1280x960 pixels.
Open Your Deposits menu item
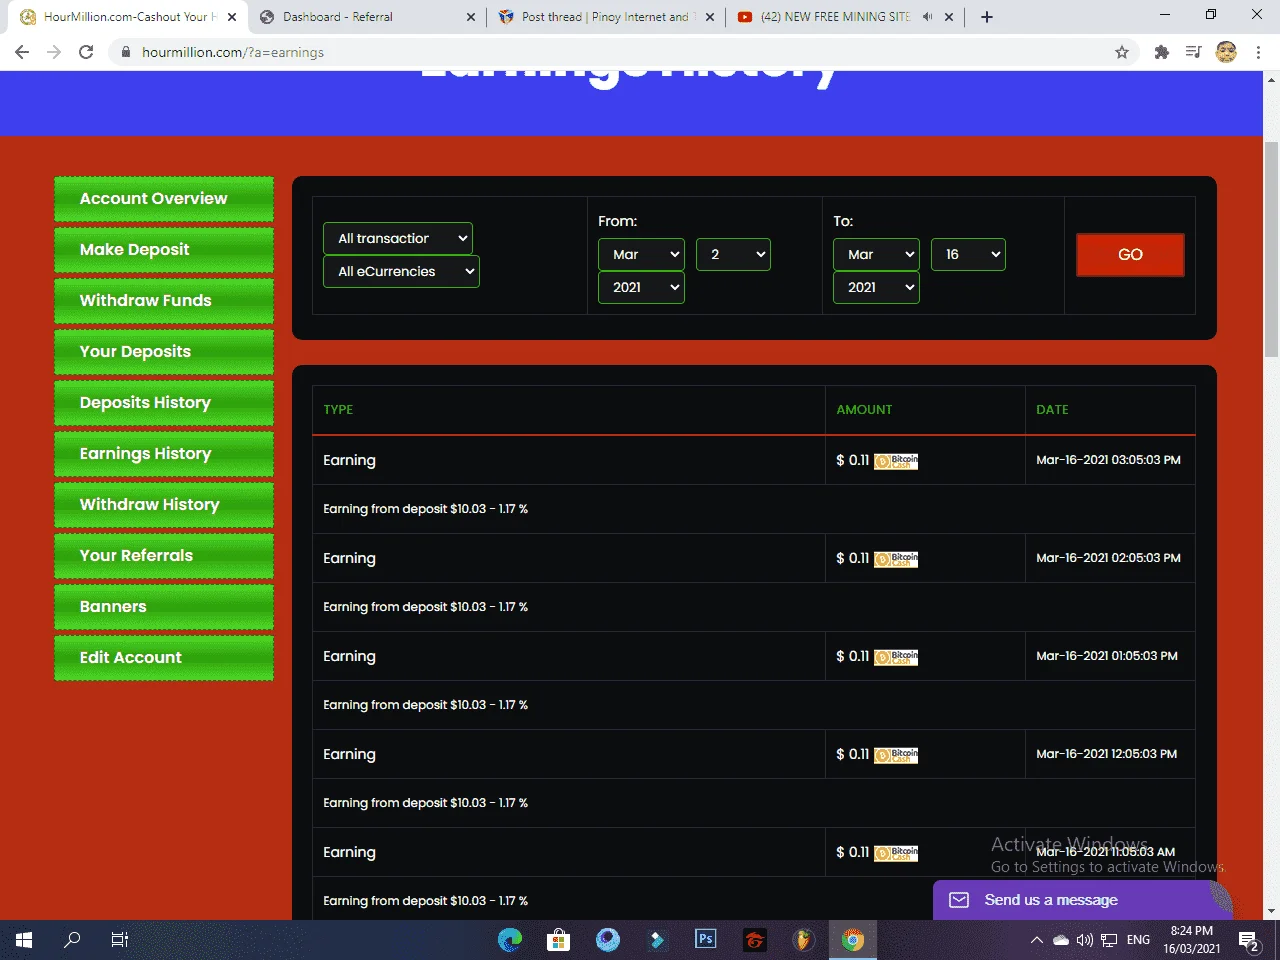pyautogui.click(x=164, y=352)
